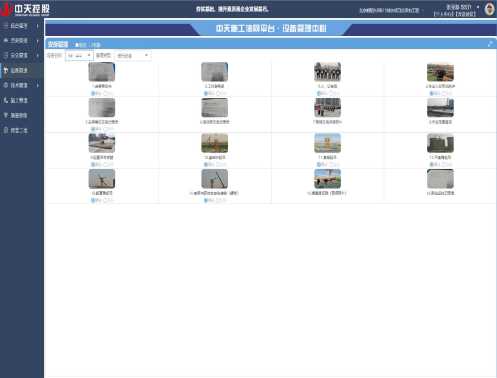
Task: Select the highlighted active sidebar menu item
Action: pyautogui.click(x=22, y=70)
